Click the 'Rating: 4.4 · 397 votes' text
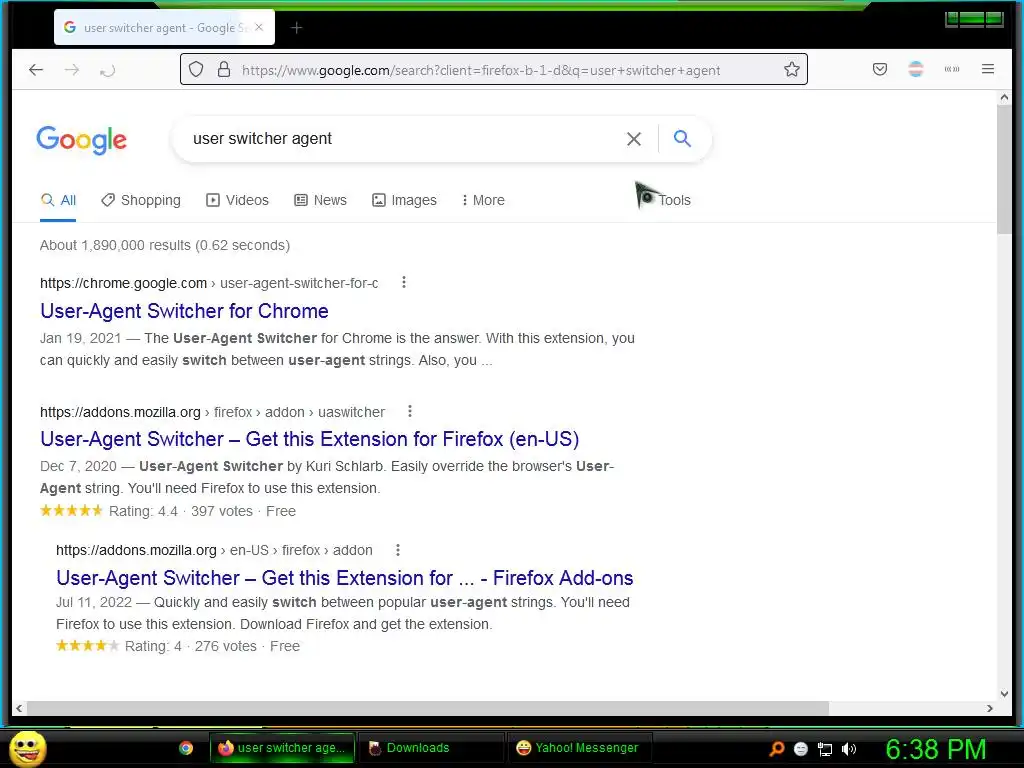Viewport: 1024px width, 768px height. [x=181, y=511]
